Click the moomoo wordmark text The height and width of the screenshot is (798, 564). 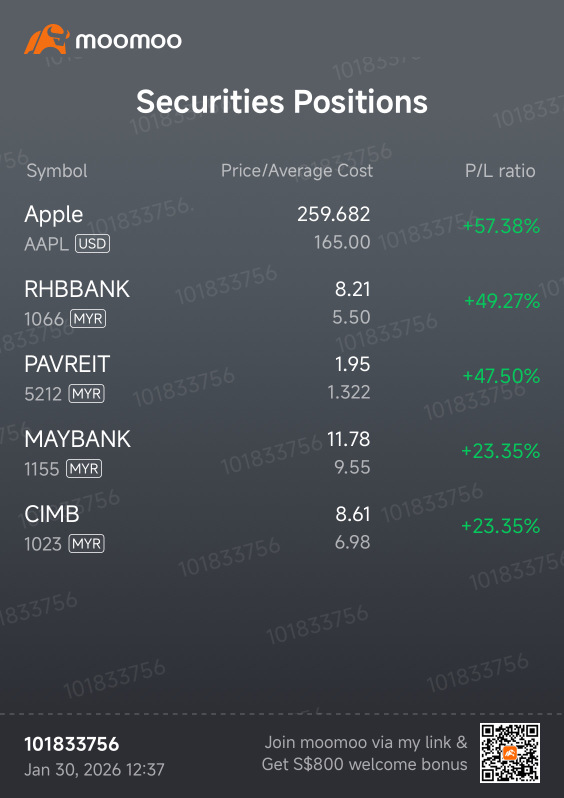pos(129,41)
